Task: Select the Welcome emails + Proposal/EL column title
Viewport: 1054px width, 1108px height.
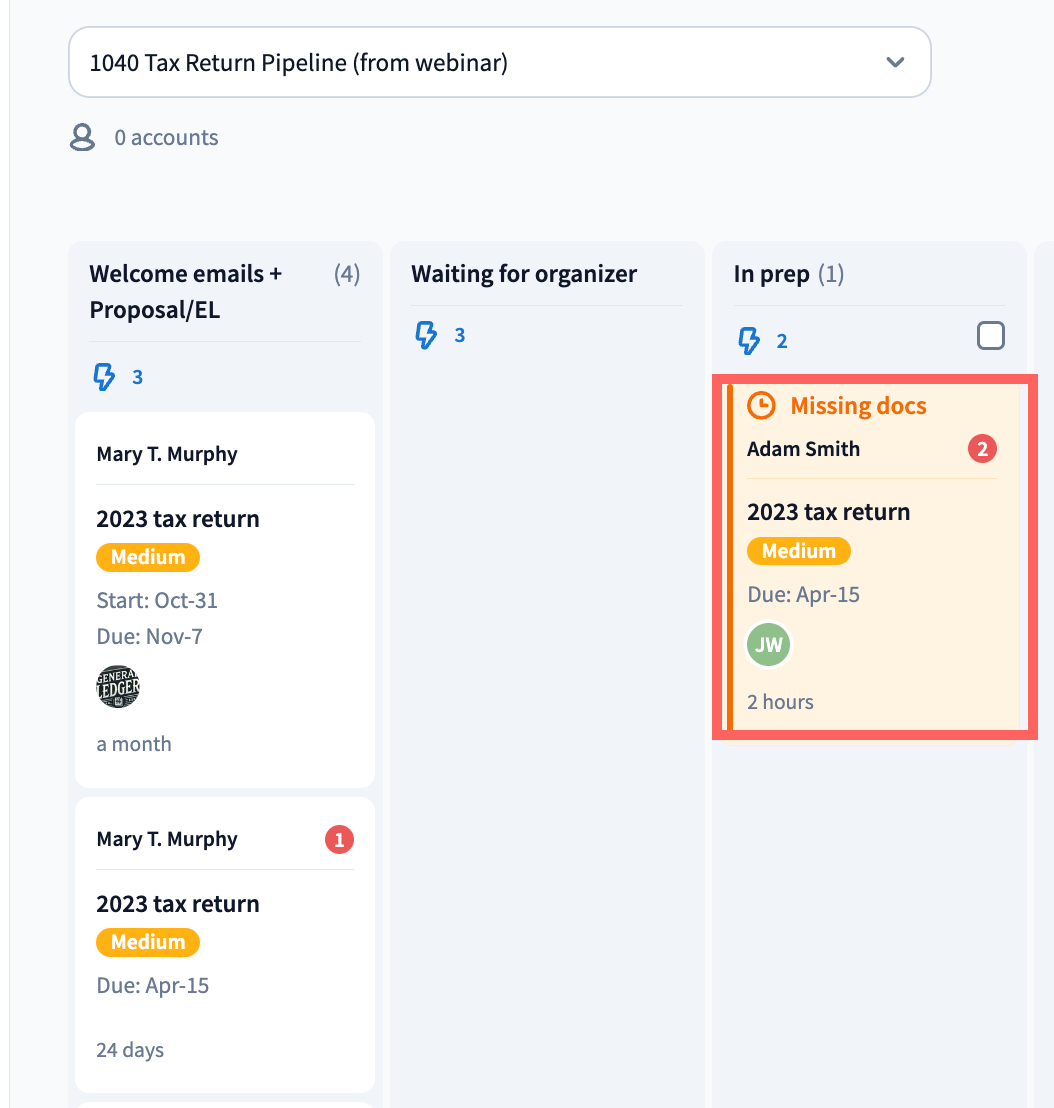Action: click(x=185, y=292)
